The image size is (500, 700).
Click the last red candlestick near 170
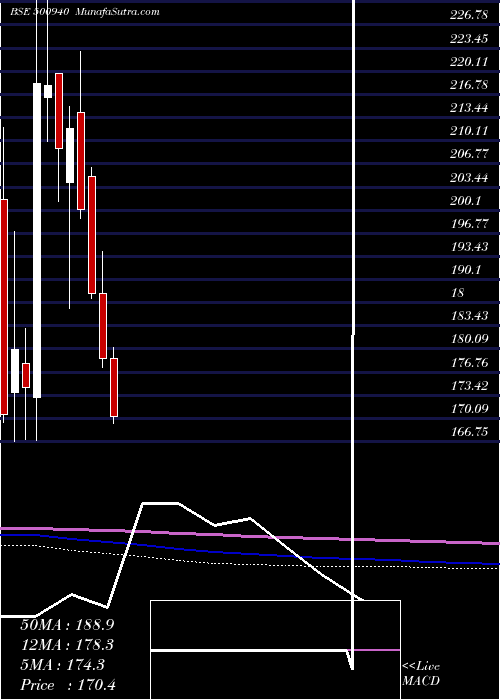(114, 387)
